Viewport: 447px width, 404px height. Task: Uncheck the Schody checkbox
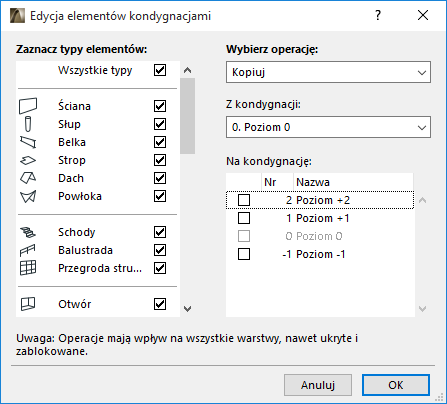[160, 232]
